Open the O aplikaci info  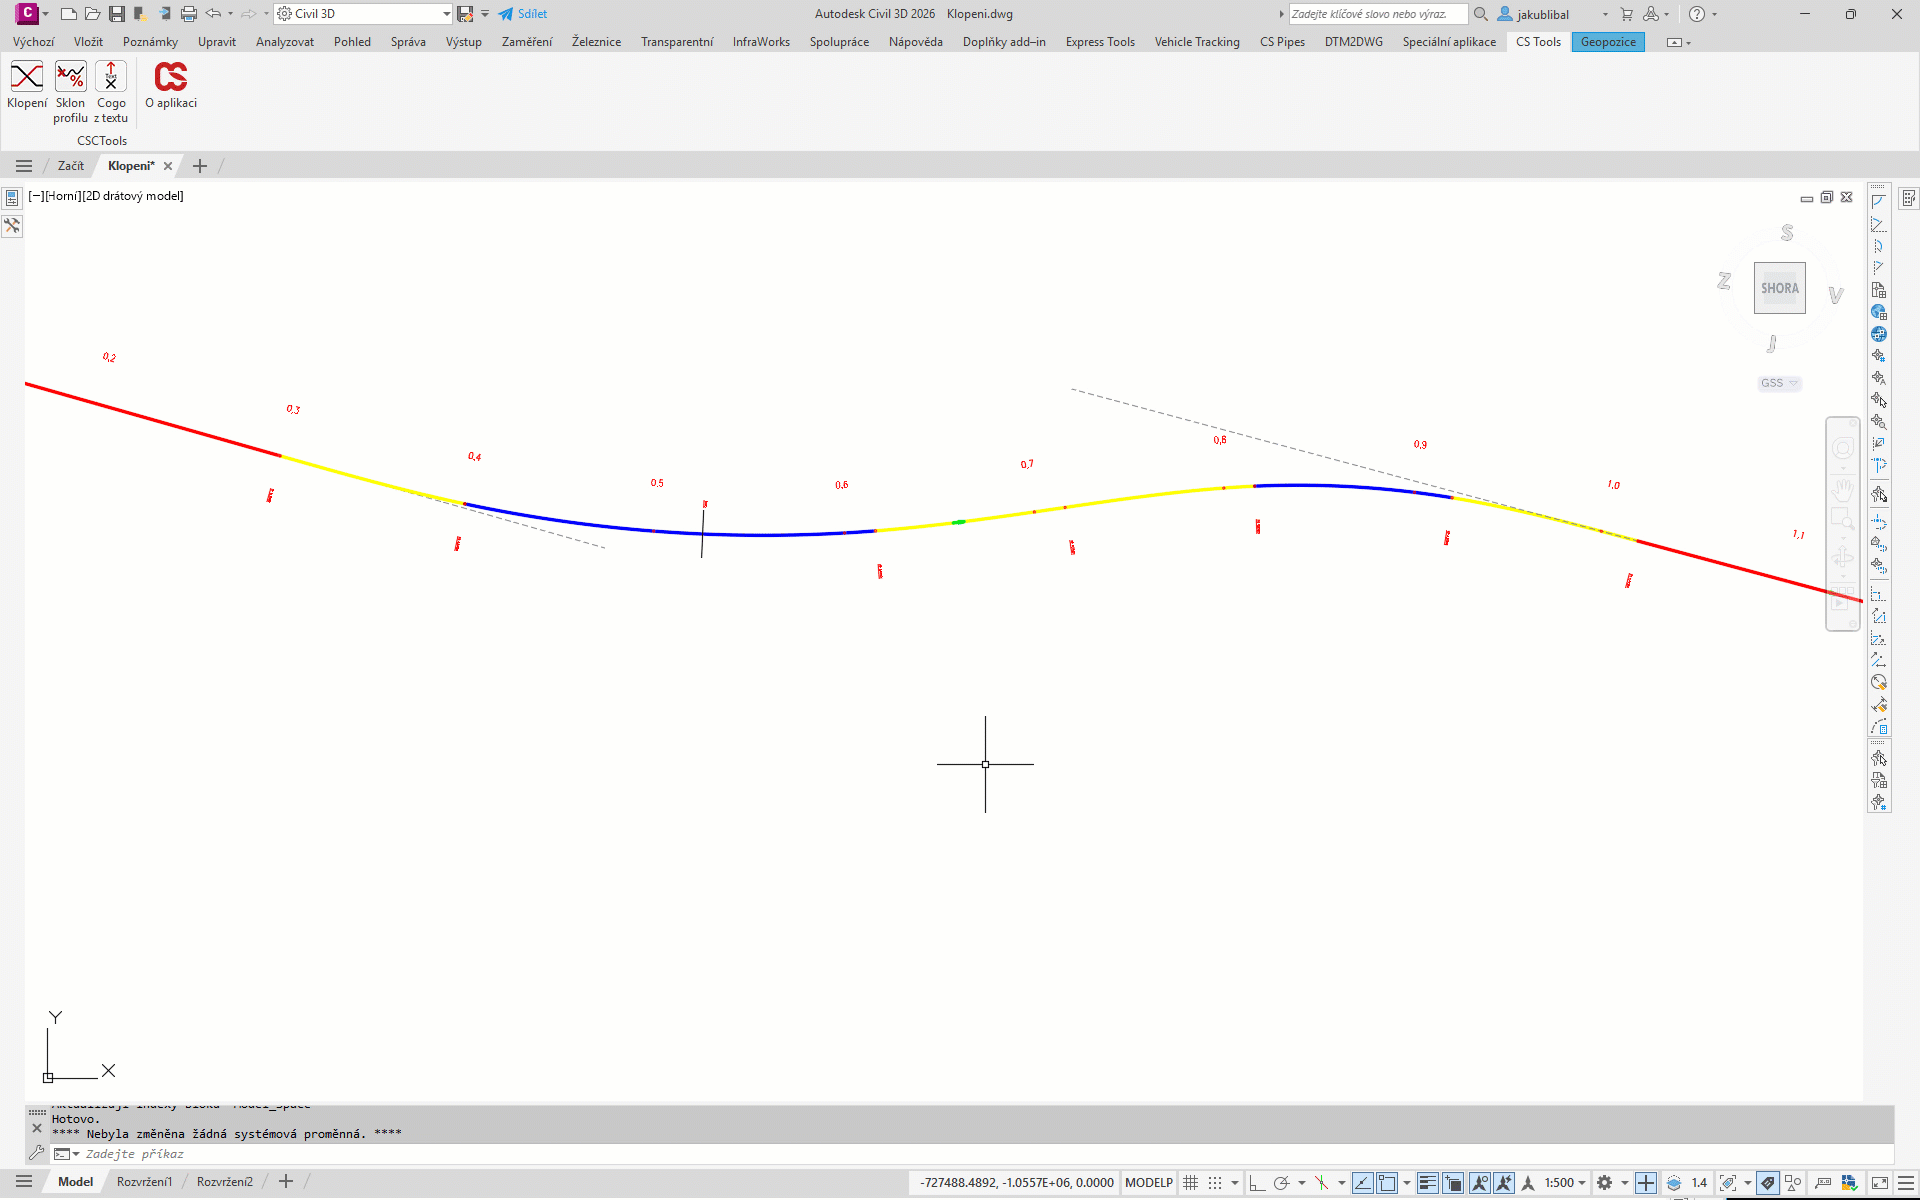point(171,78)
